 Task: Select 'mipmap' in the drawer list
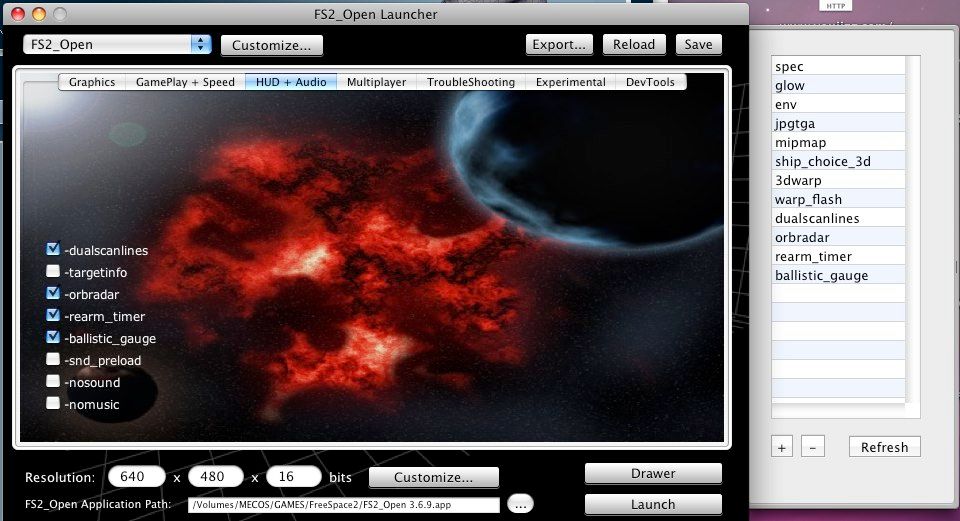[x=838, y=142]
